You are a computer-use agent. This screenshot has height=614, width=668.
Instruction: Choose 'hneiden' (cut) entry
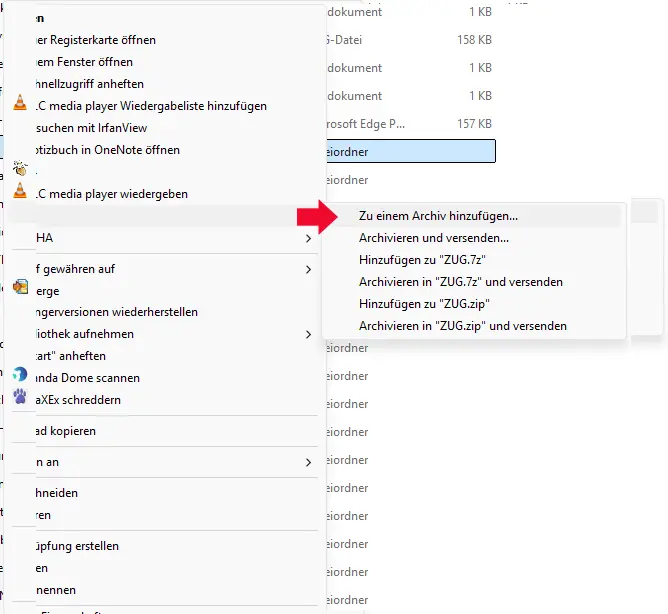pos(57,493)
